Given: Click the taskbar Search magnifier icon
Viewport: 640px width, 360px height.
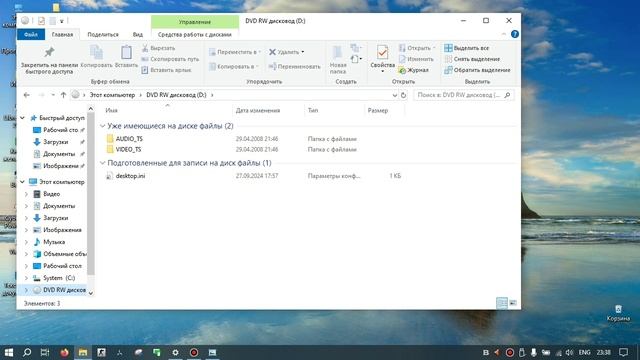Looking at the screenshot, I should tap(27, 353).
